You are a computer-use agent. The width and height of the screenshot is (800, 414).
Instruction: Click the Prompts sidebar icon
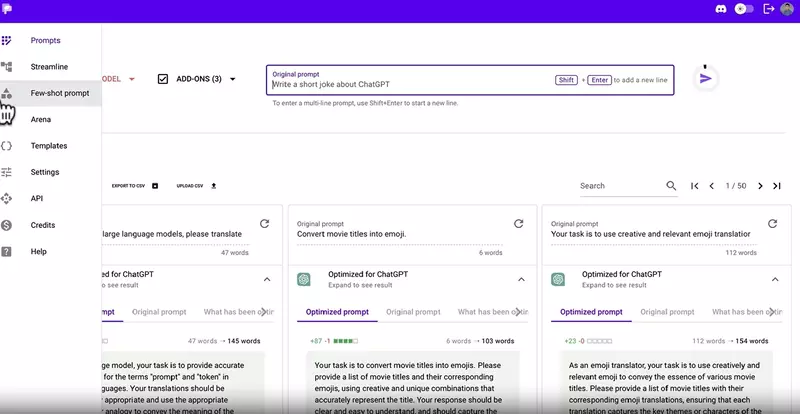click(x=6, y=40)
